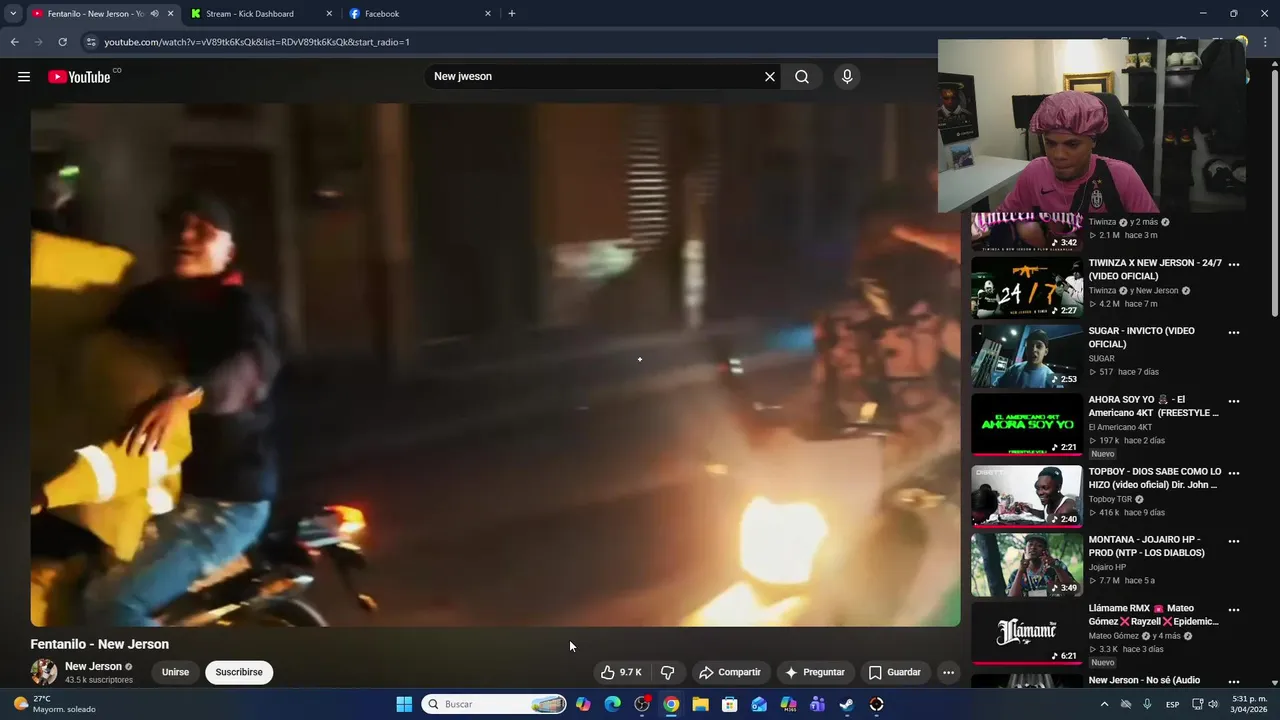
Task: Reload the page in Chrome
Action: [62, 42]
